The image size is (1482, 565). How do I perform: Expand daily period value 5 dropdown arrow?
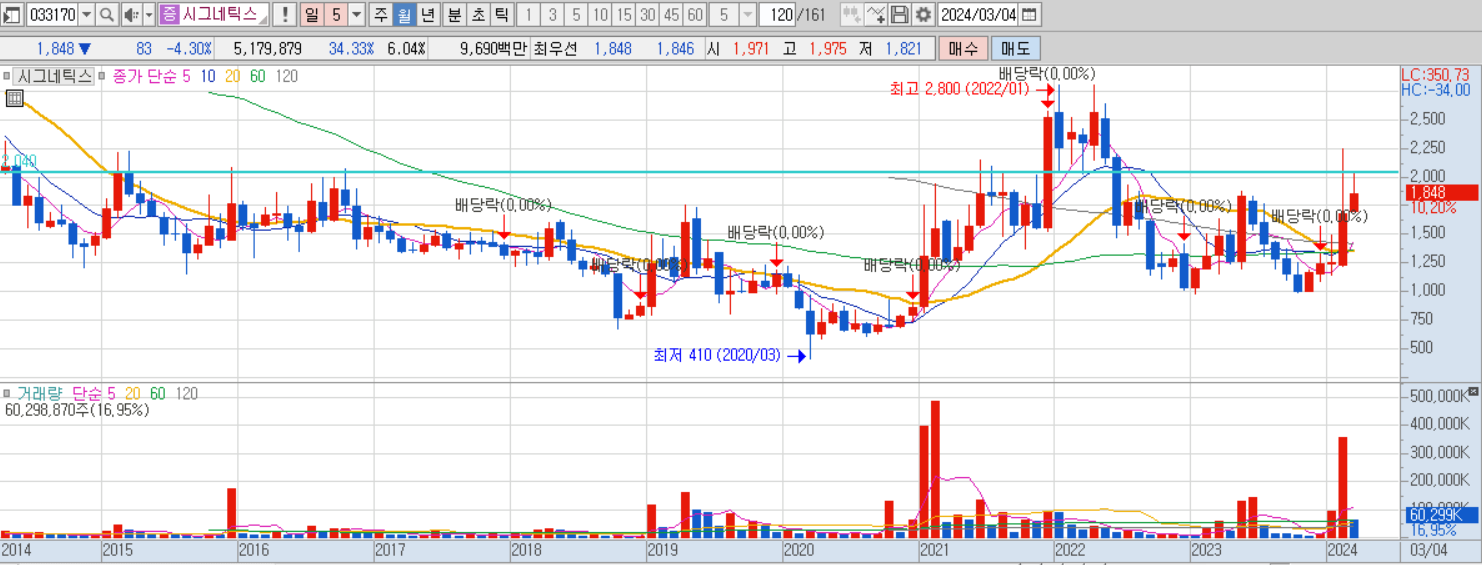tap(356, 14)
